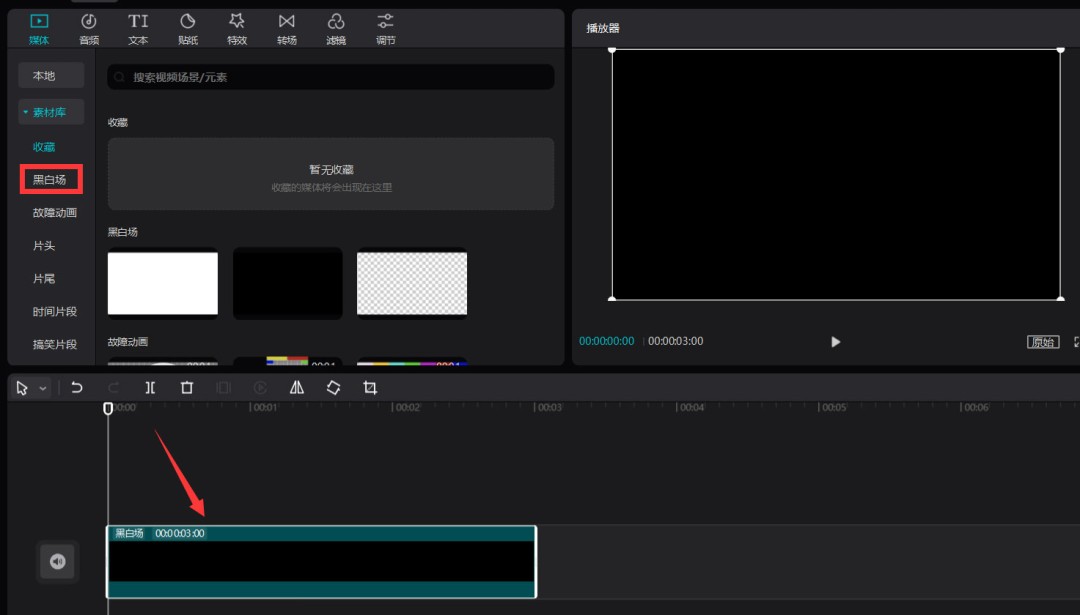
Task: Select the 特效 effects icon
Action: (237, 28)
